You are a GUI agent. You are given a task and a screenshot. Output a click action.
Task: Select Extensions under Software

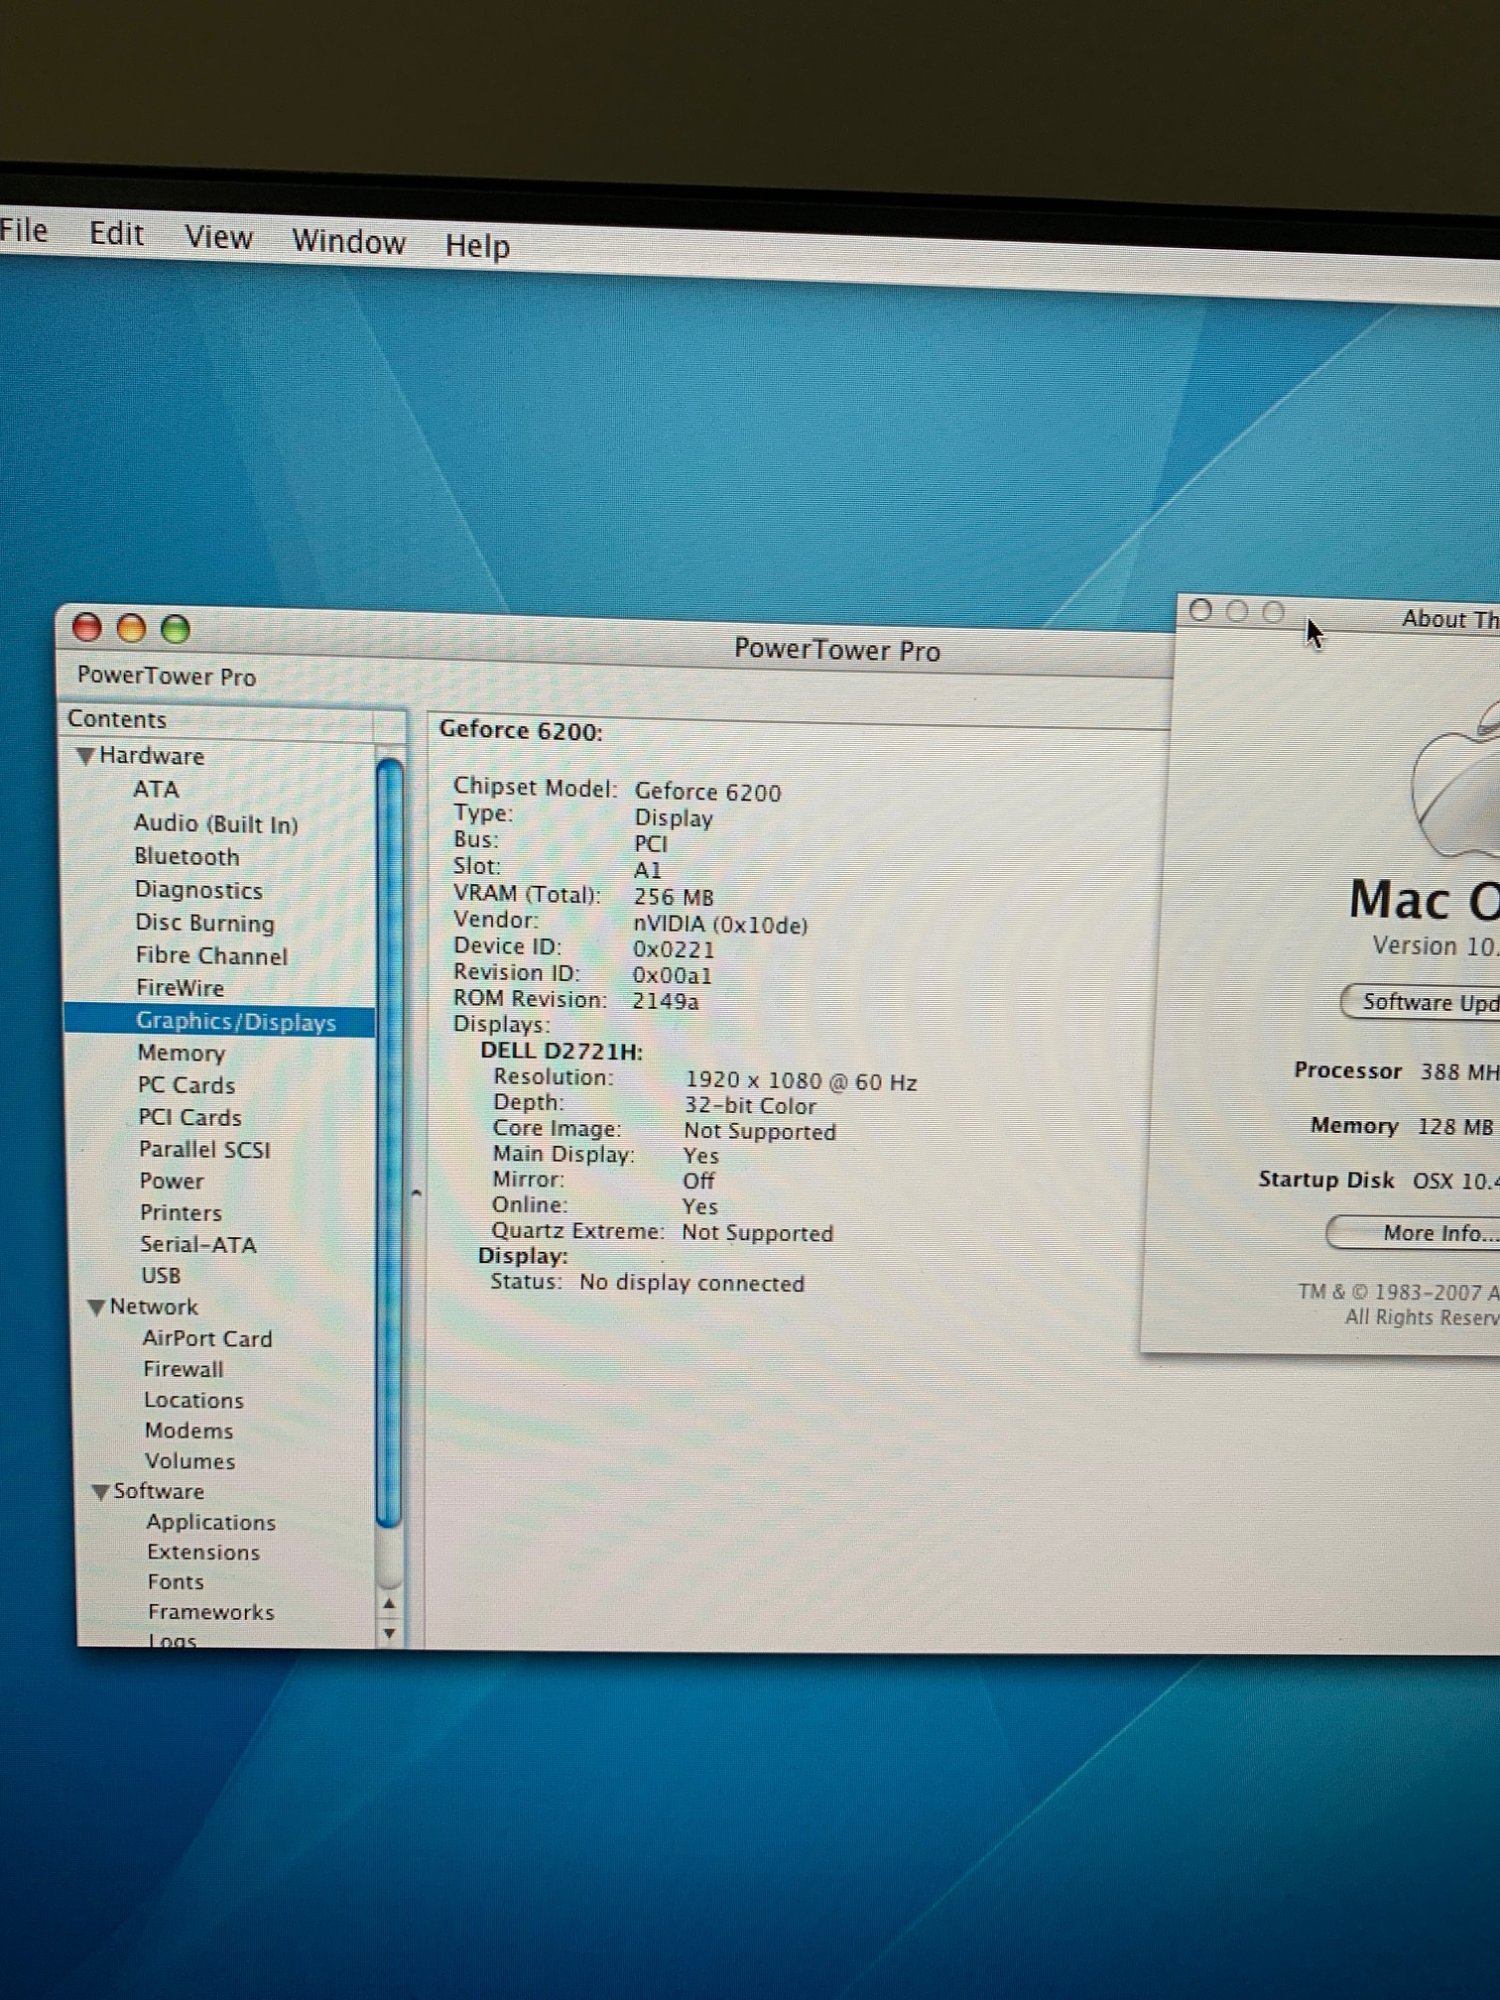pyautogui.click(x=204, y=1552)
